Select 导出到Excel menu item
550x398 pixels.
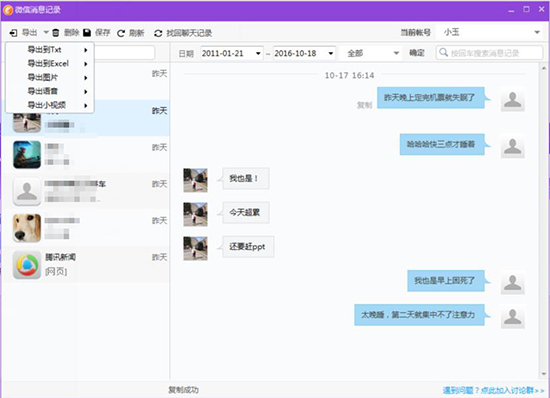50,64
